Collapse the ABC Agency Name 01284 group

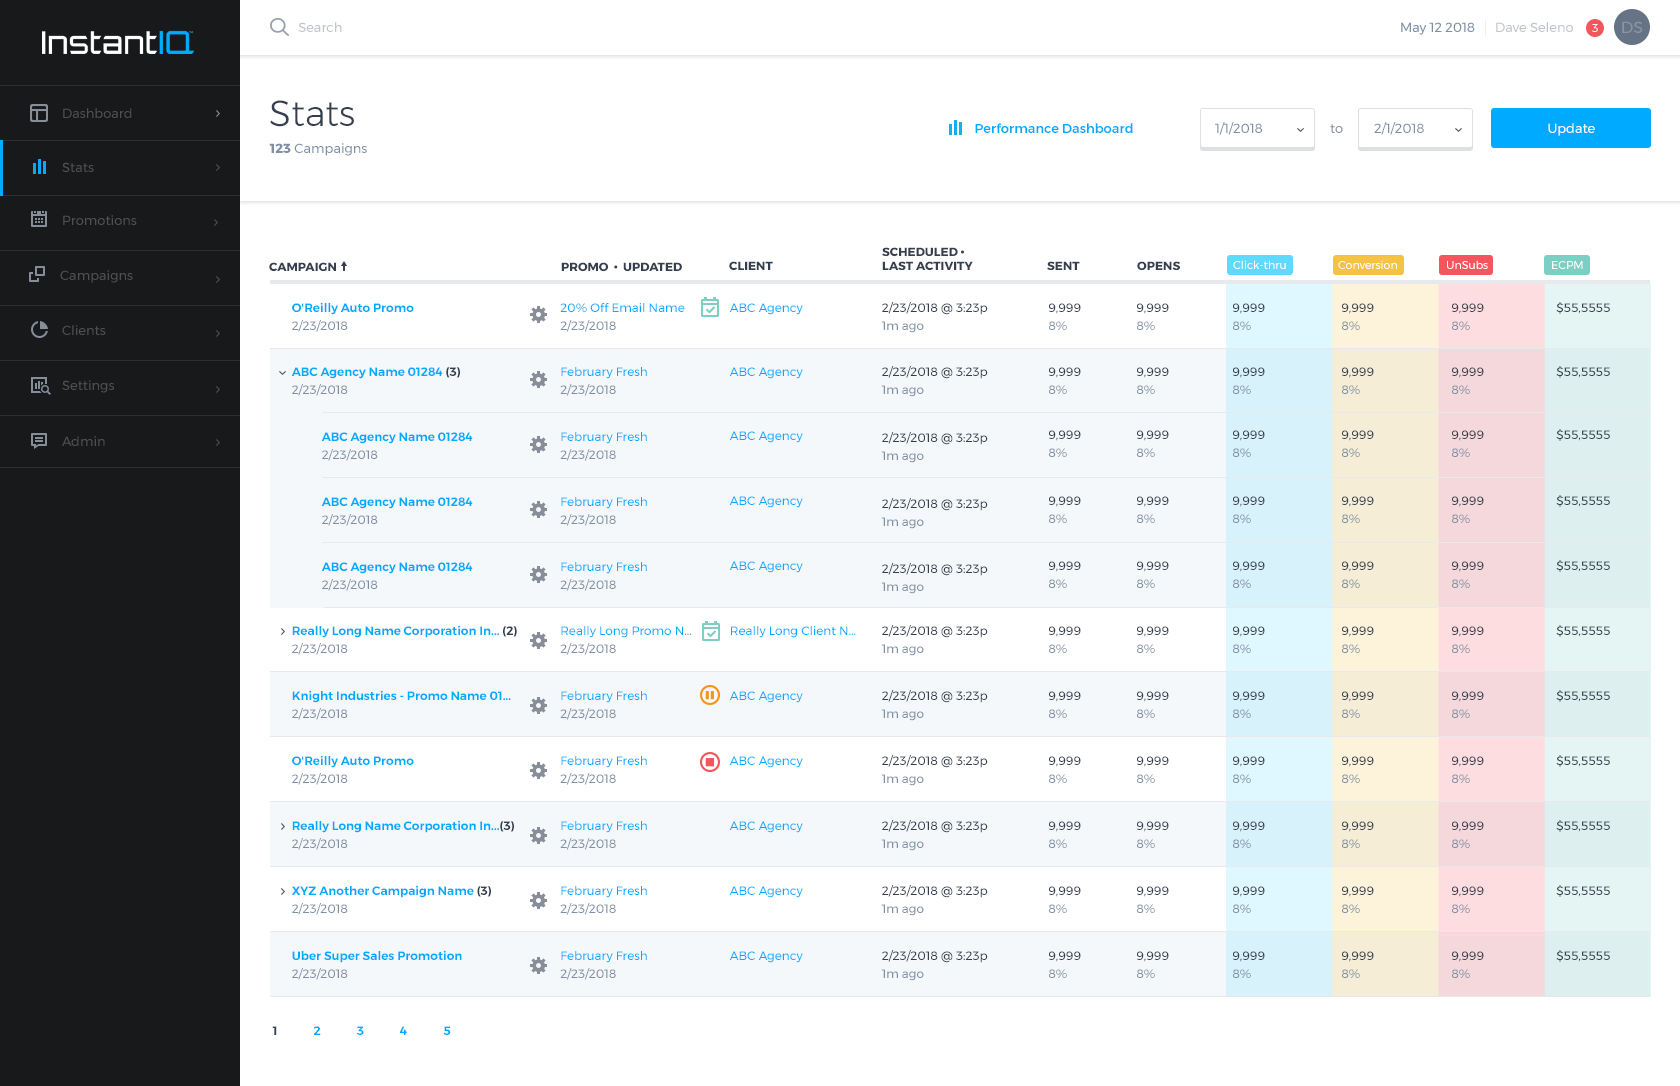[x=282, y=371]
